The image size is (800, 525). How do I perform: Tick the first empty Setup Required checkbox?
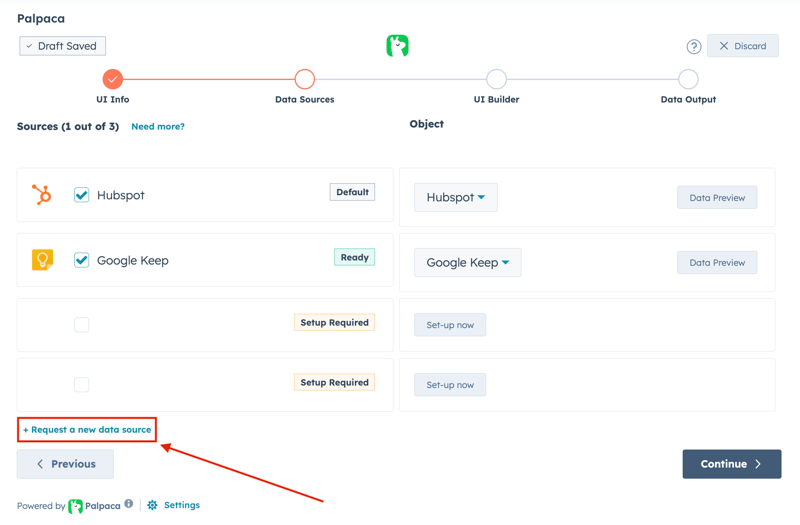pos(82,324)
